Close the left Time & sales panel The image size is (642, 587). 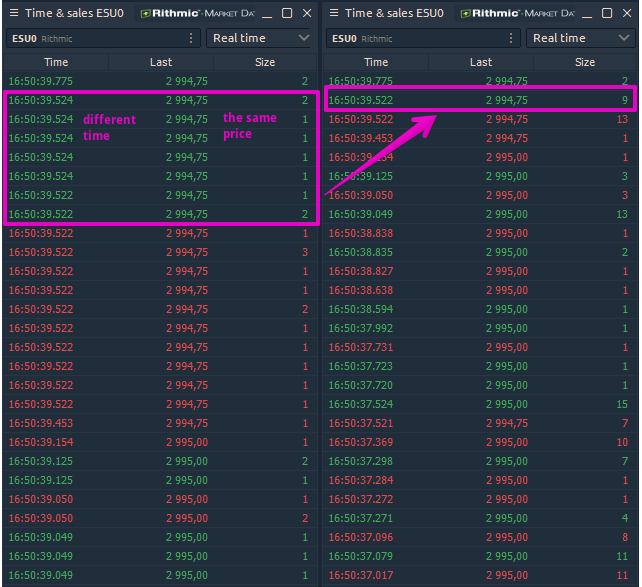(x=307, y=13)
